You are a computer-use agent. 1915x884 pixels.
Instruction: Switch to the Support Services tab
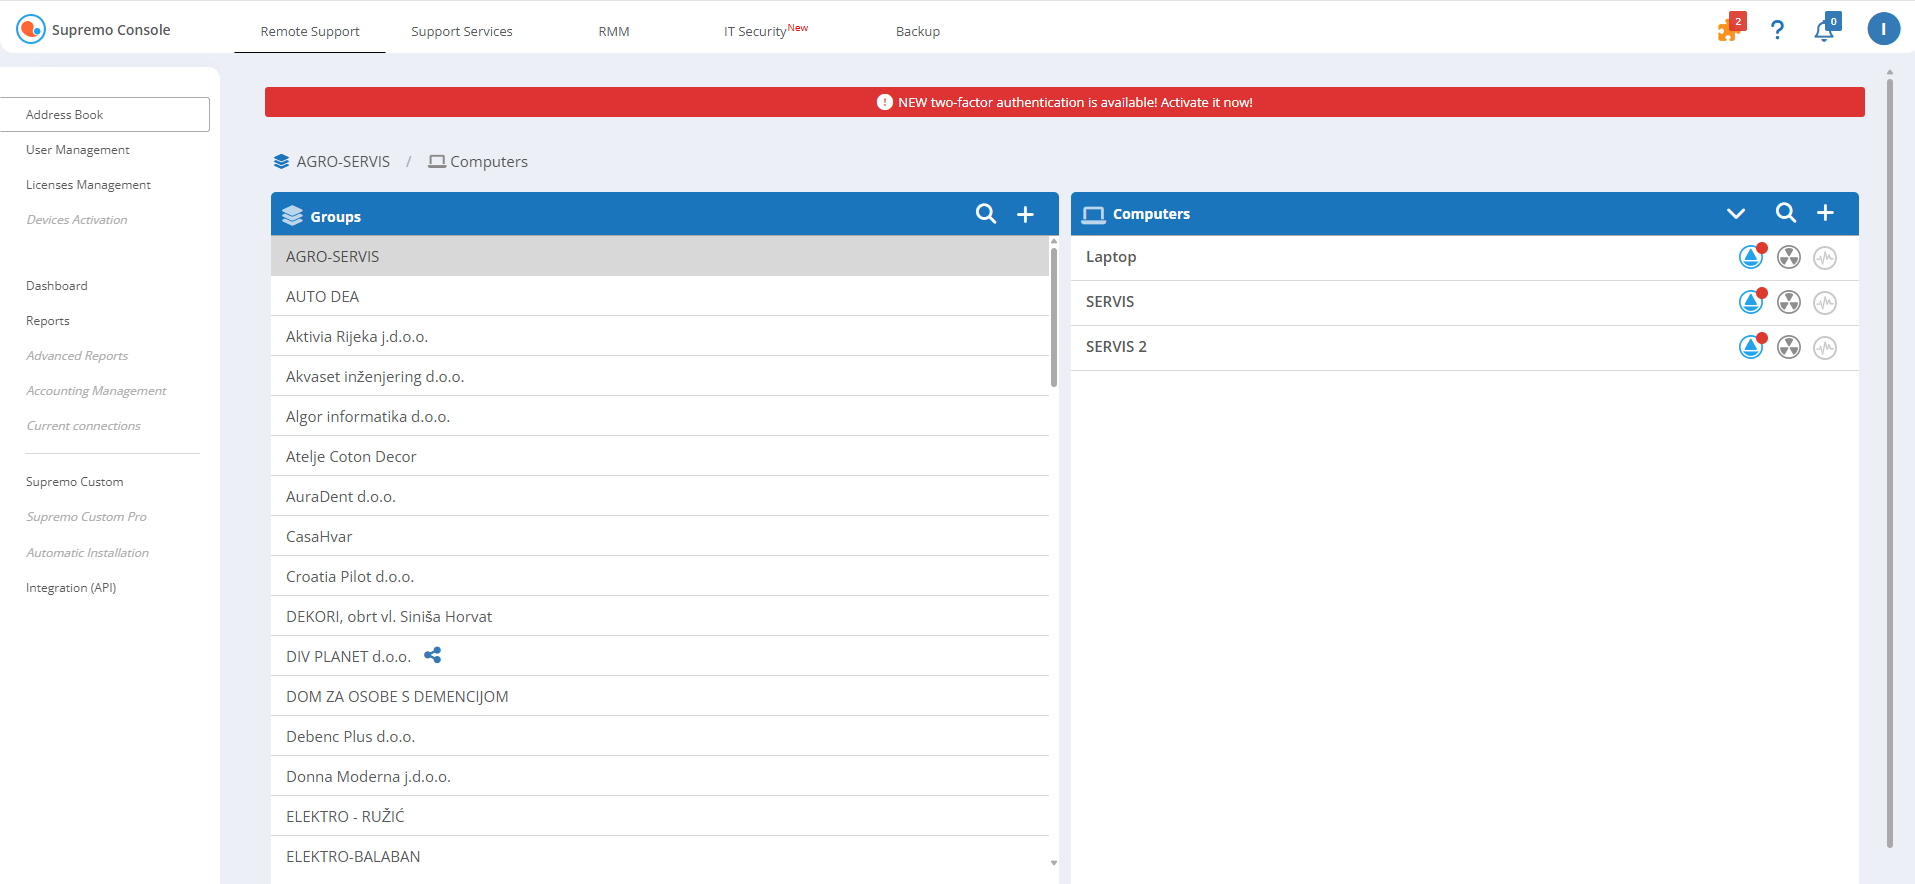click(462, 32)
